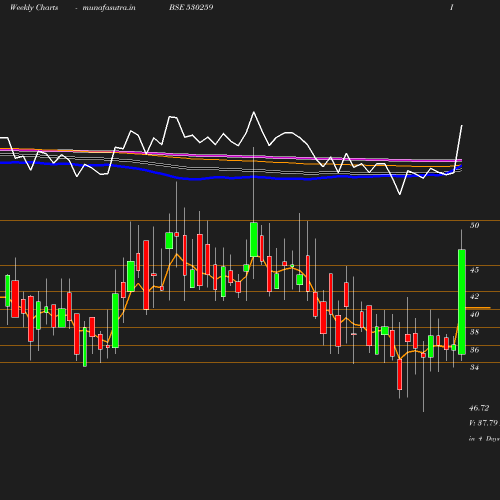The width and height of the screenshot is (500, 500).
Task: Click the V: 37.79 volume value
Action: 484,423
